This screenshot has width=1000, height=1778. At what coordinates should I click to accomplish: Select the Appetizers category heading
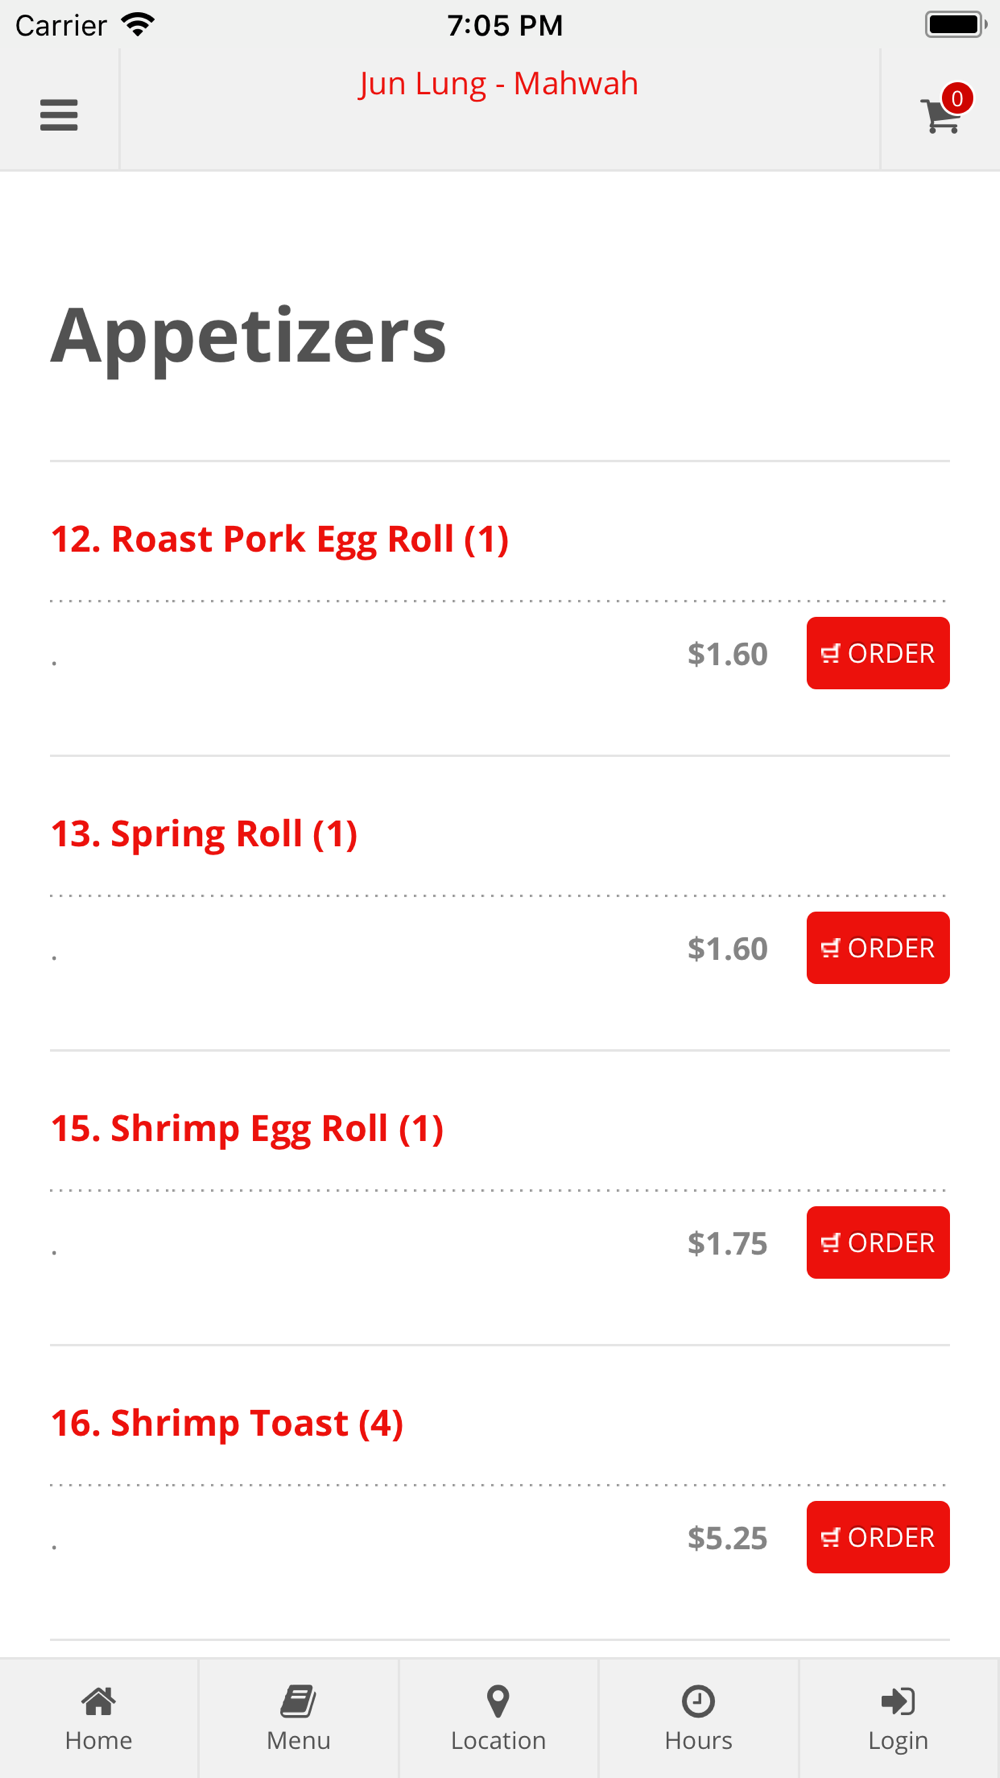tap(248, 336)
